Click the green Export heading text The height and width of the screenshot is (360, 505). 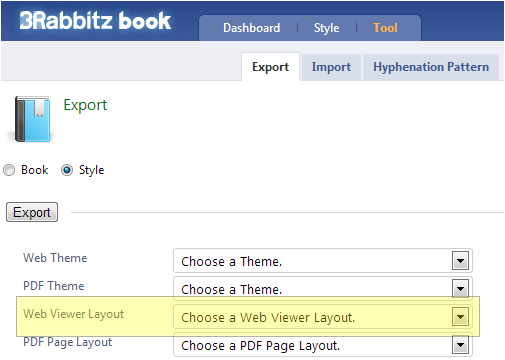tap(85, 105)
